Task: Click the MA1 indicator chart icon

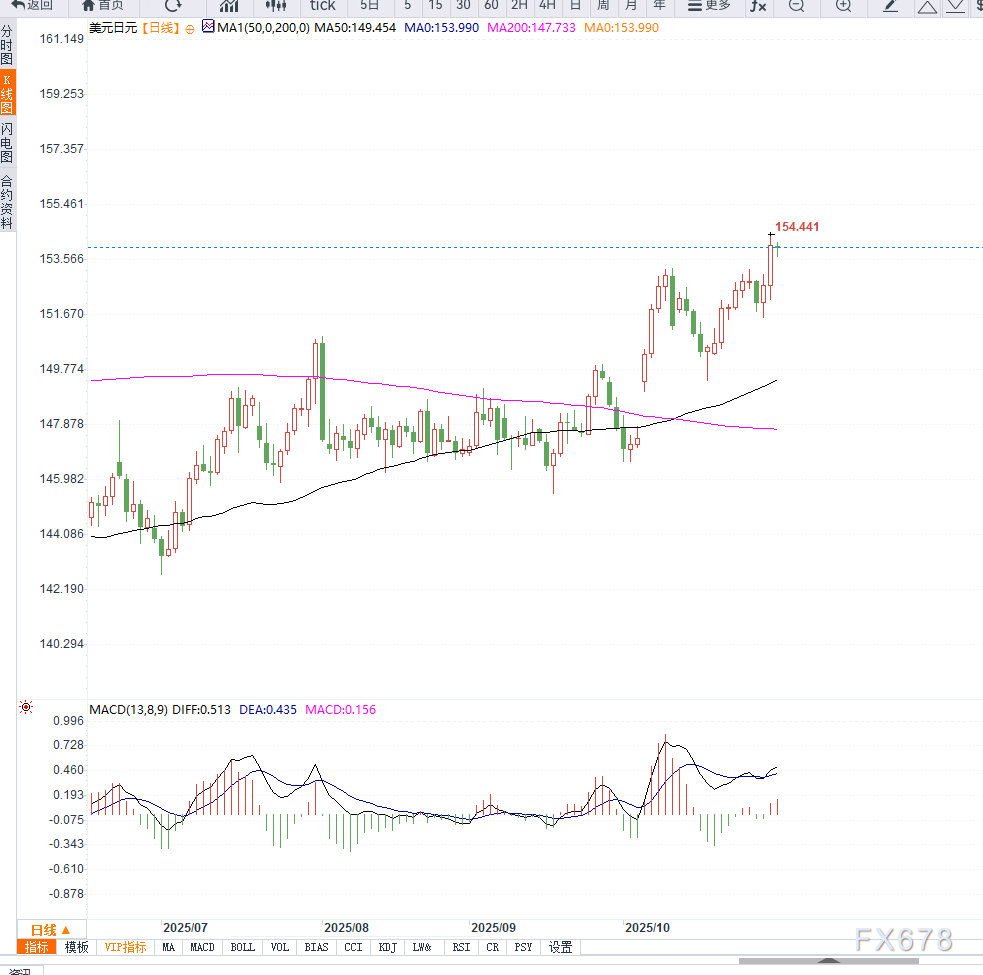Action: pos(207,28)
